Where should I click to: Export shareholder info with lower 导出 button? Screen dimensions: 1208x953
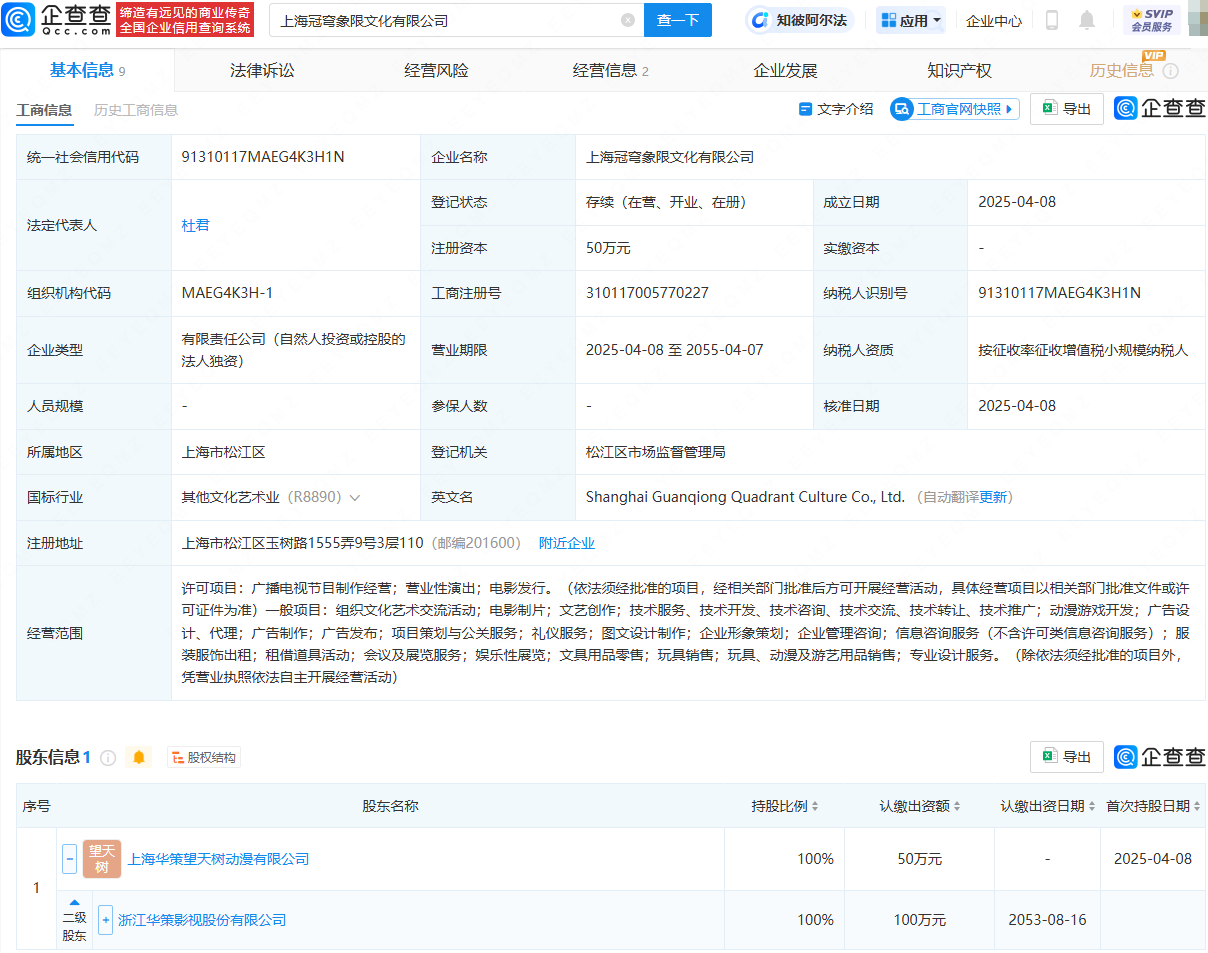[x=1067, y=757]
